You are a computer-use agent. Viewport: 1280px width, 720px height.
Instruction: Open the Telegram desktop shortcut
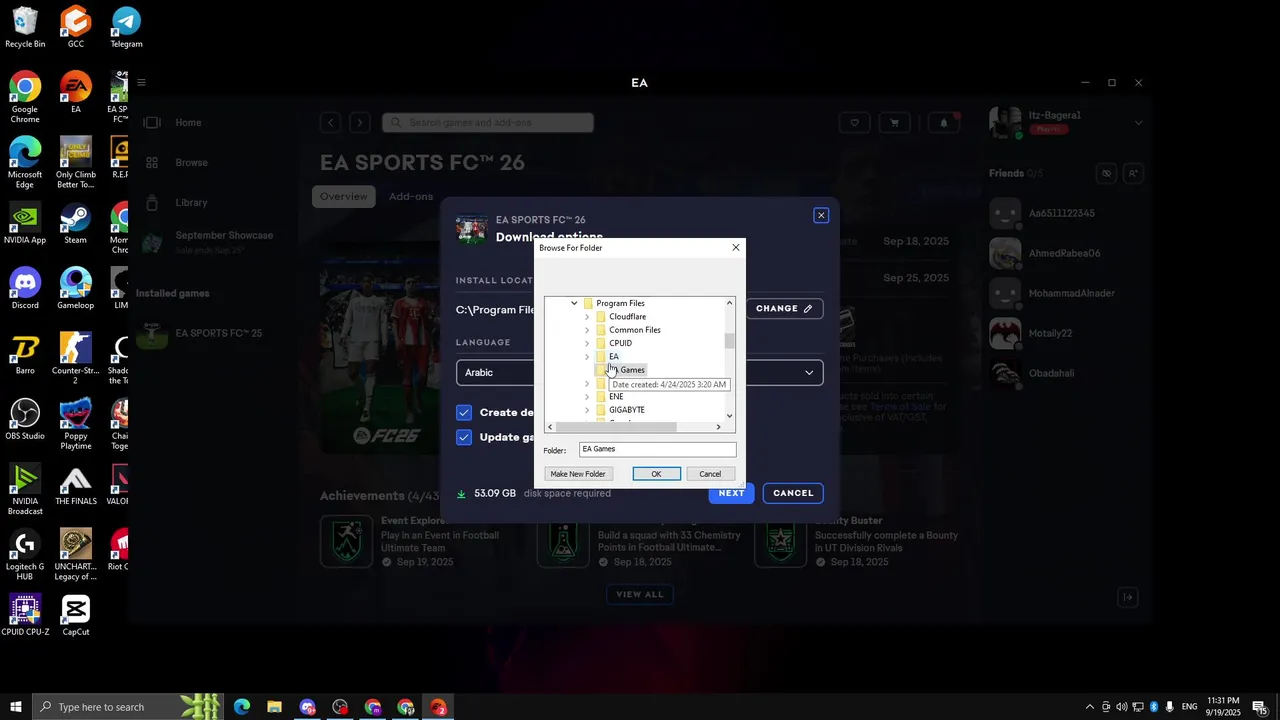click(x=126, y=28)
